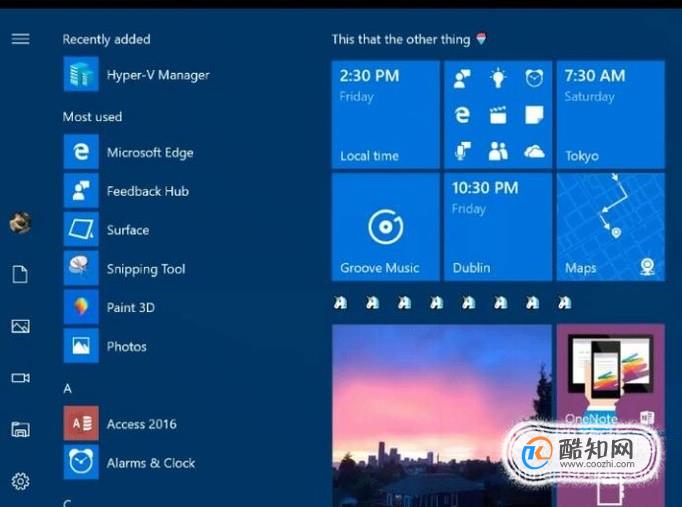Open File Explorer sidebar icon
Screen dimensions: 682x507
20,430
